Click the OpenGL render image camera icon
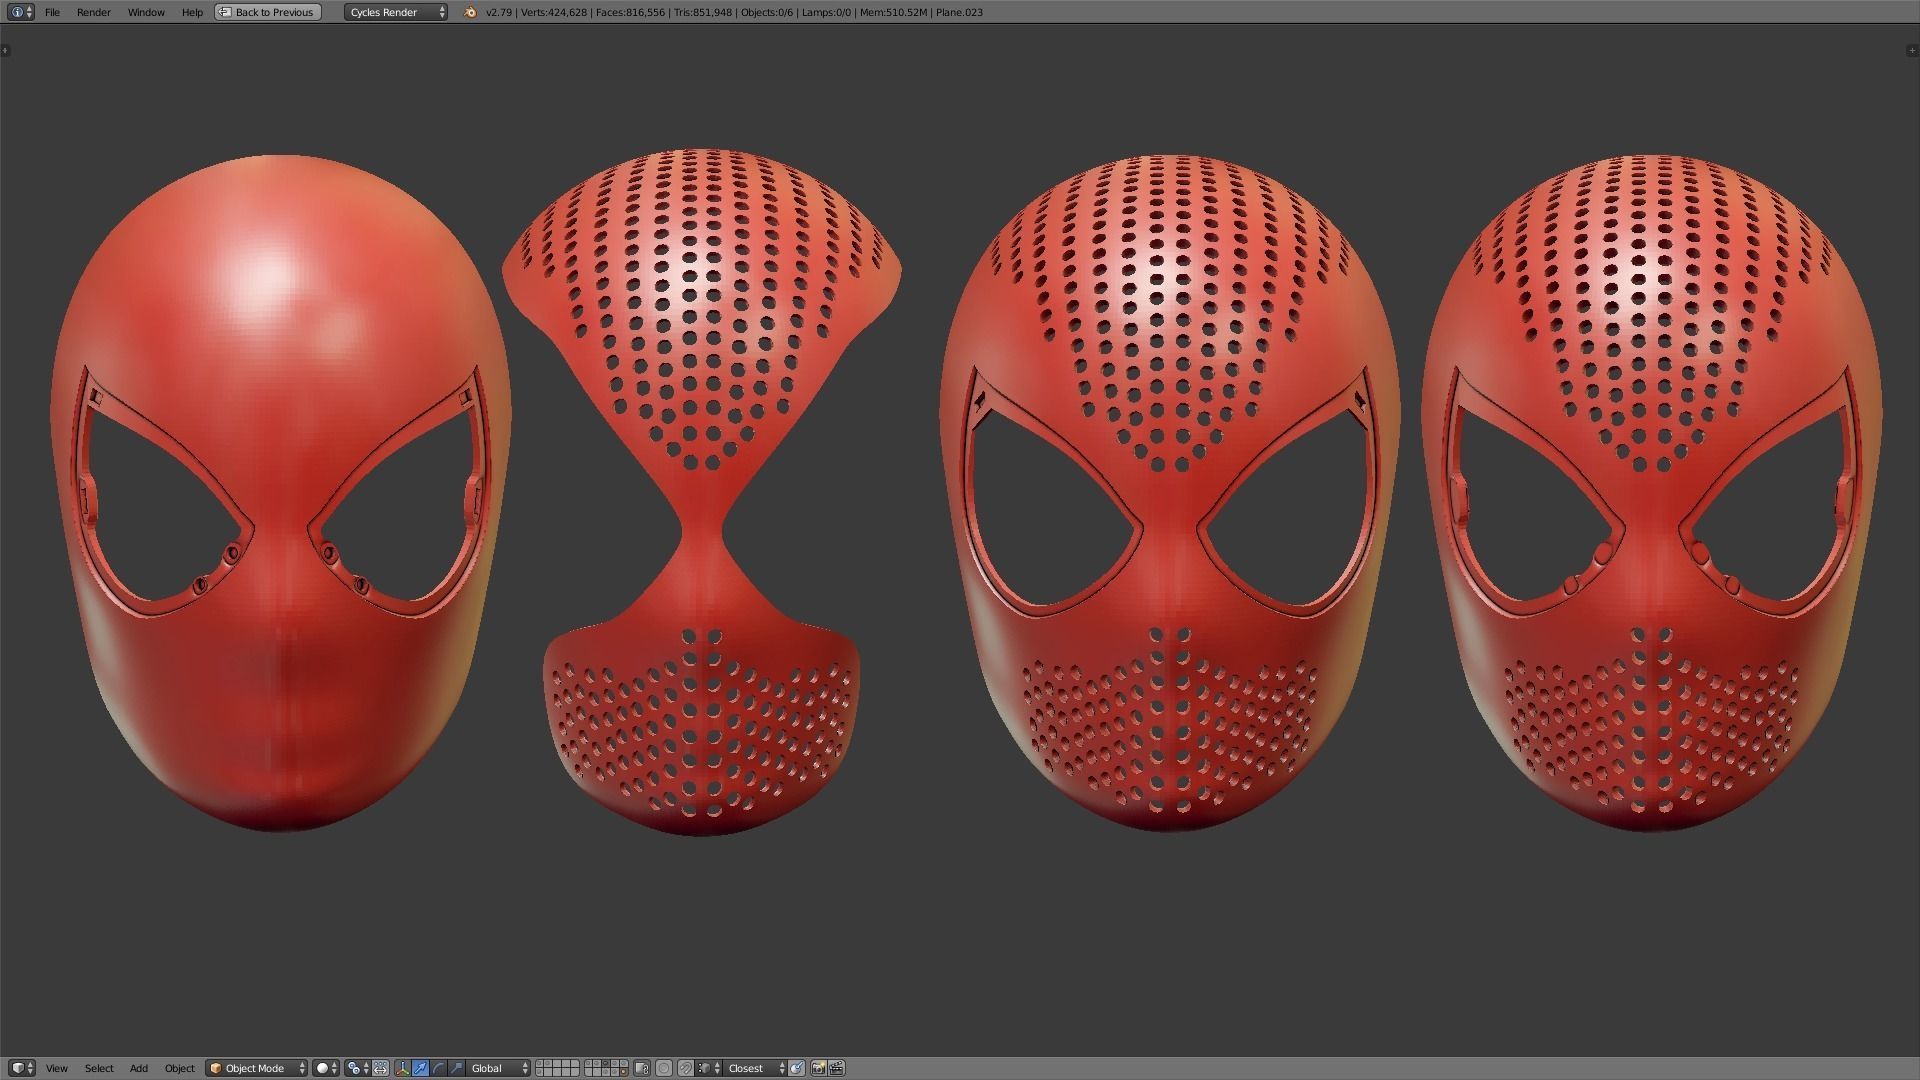 tap(818, 1068)
